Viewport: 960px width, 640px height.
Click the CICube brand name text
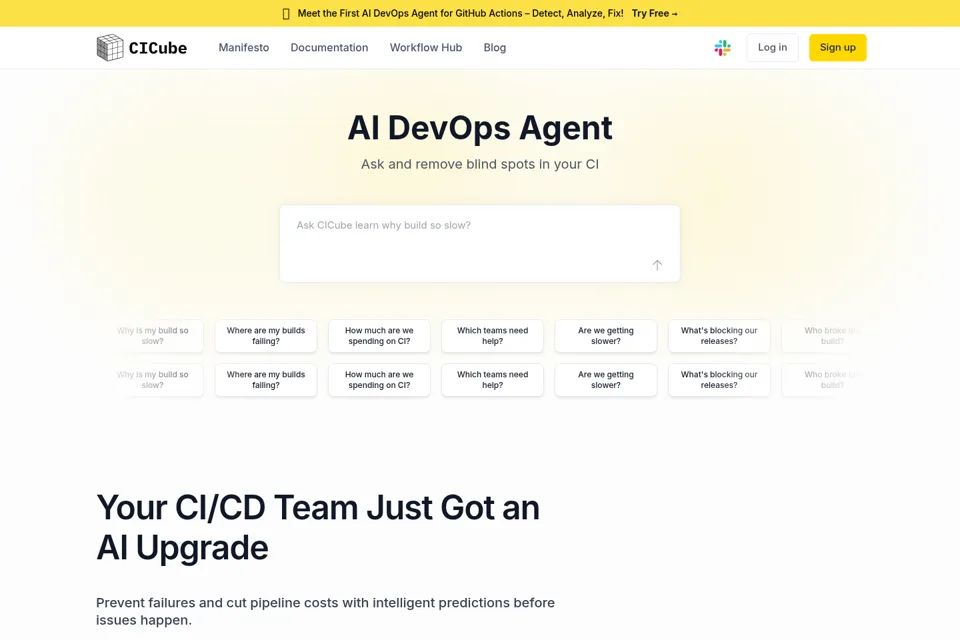158,48
